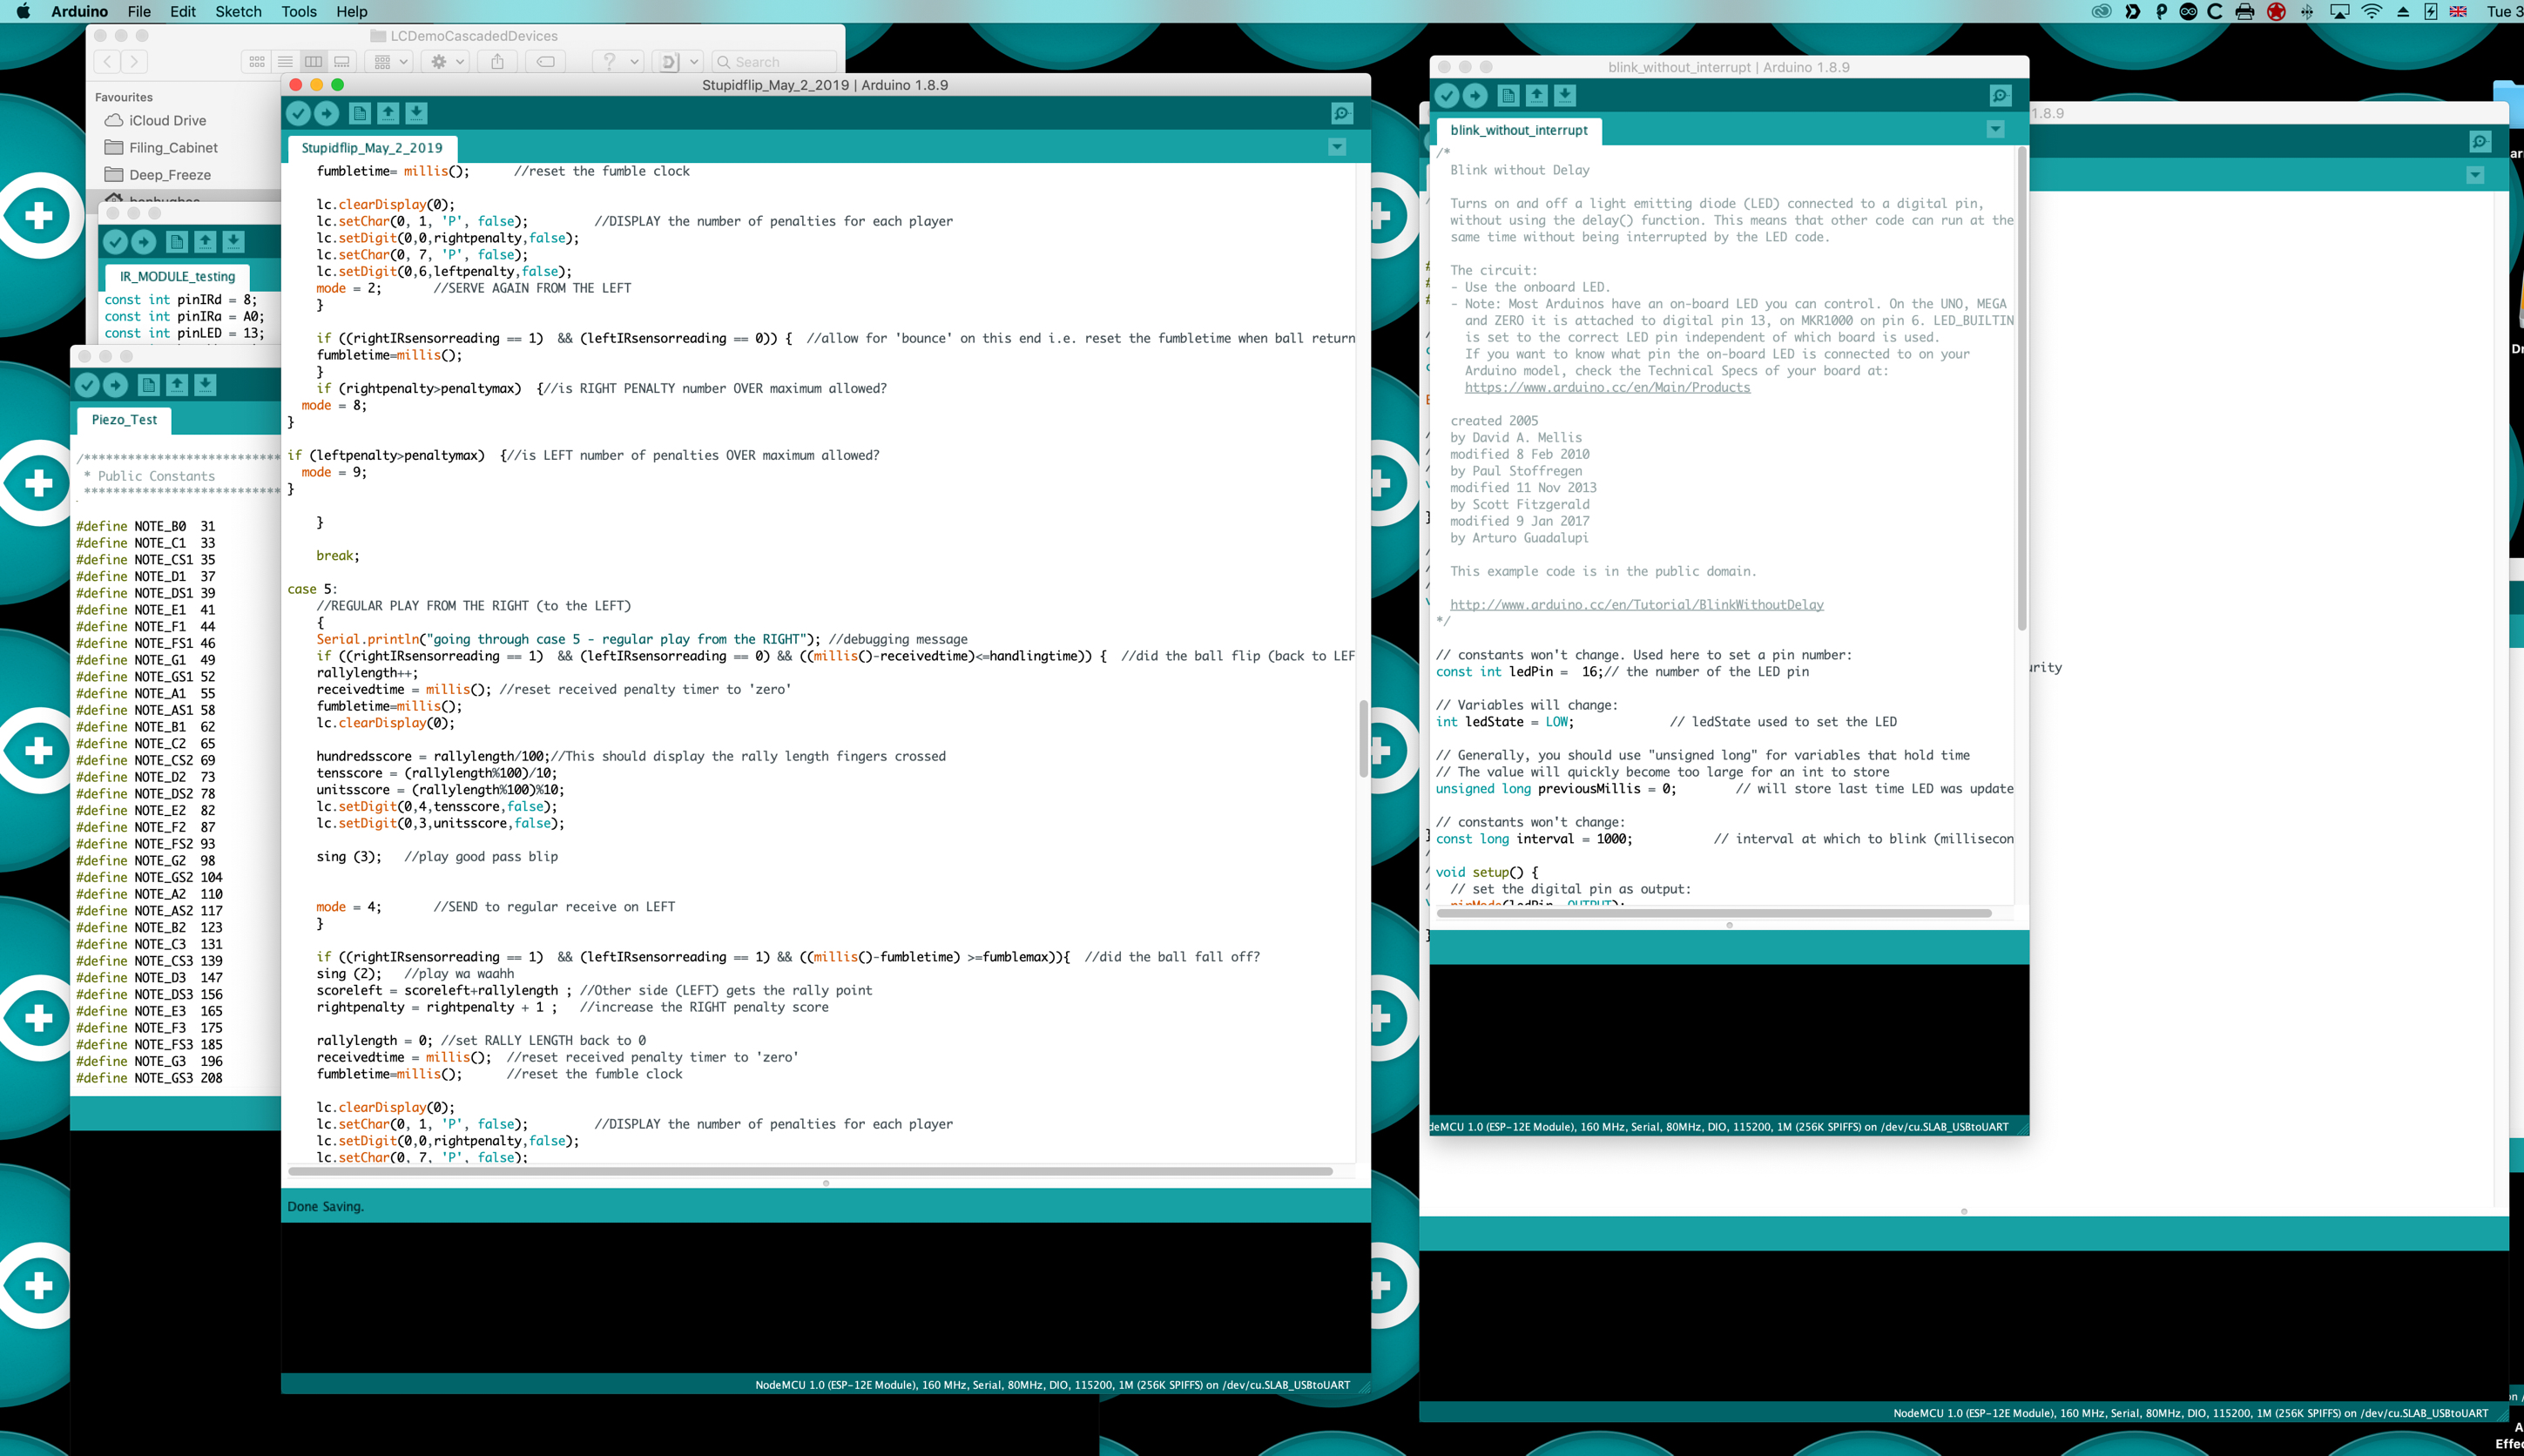Open tab menu dropdown in Stupidflip_May_2_2019 window
2524x1456 pixels.
coord(1337,147)
